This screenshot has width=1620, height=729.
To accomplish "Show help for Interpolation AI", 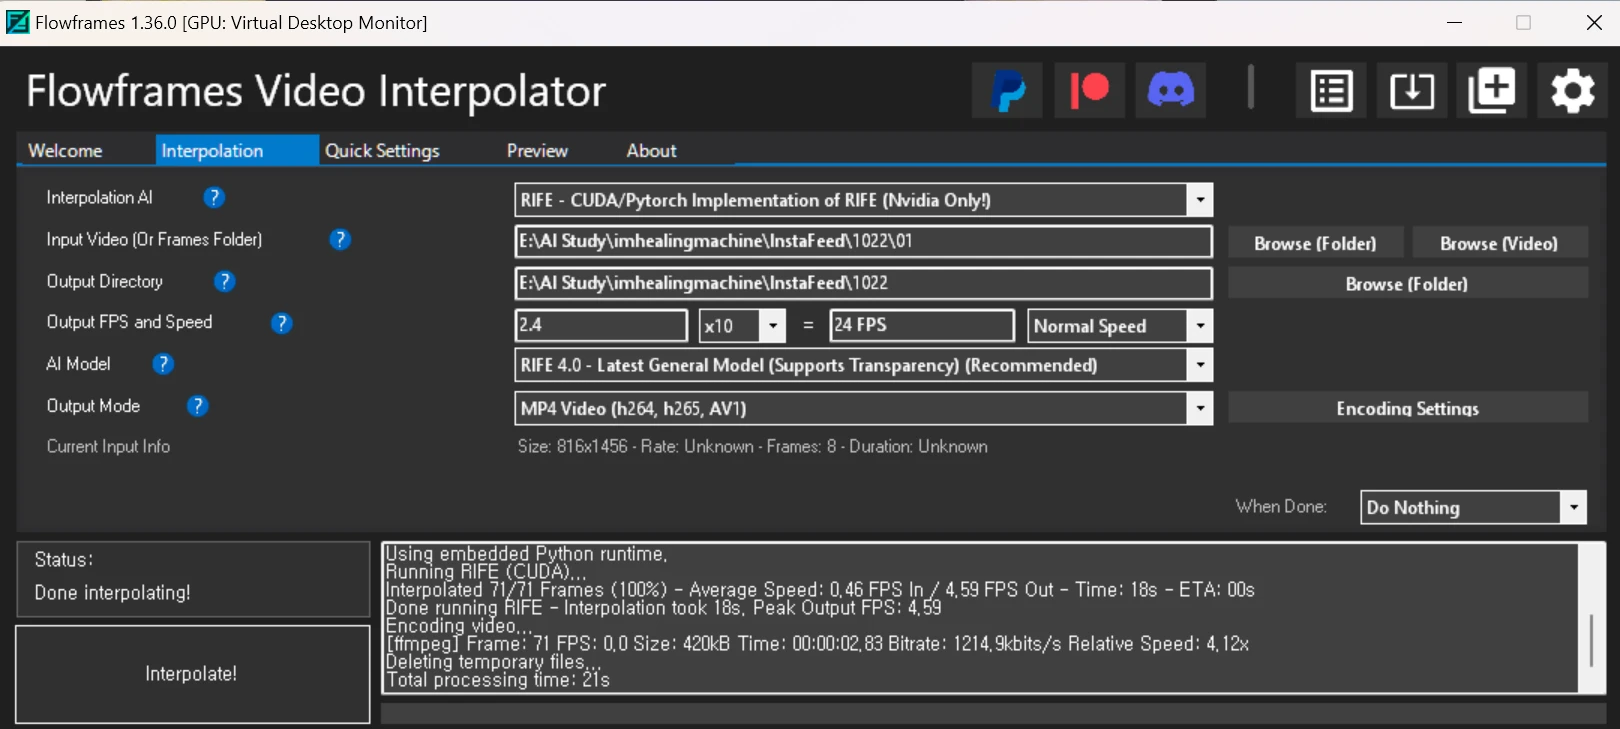I will [214, 198].
